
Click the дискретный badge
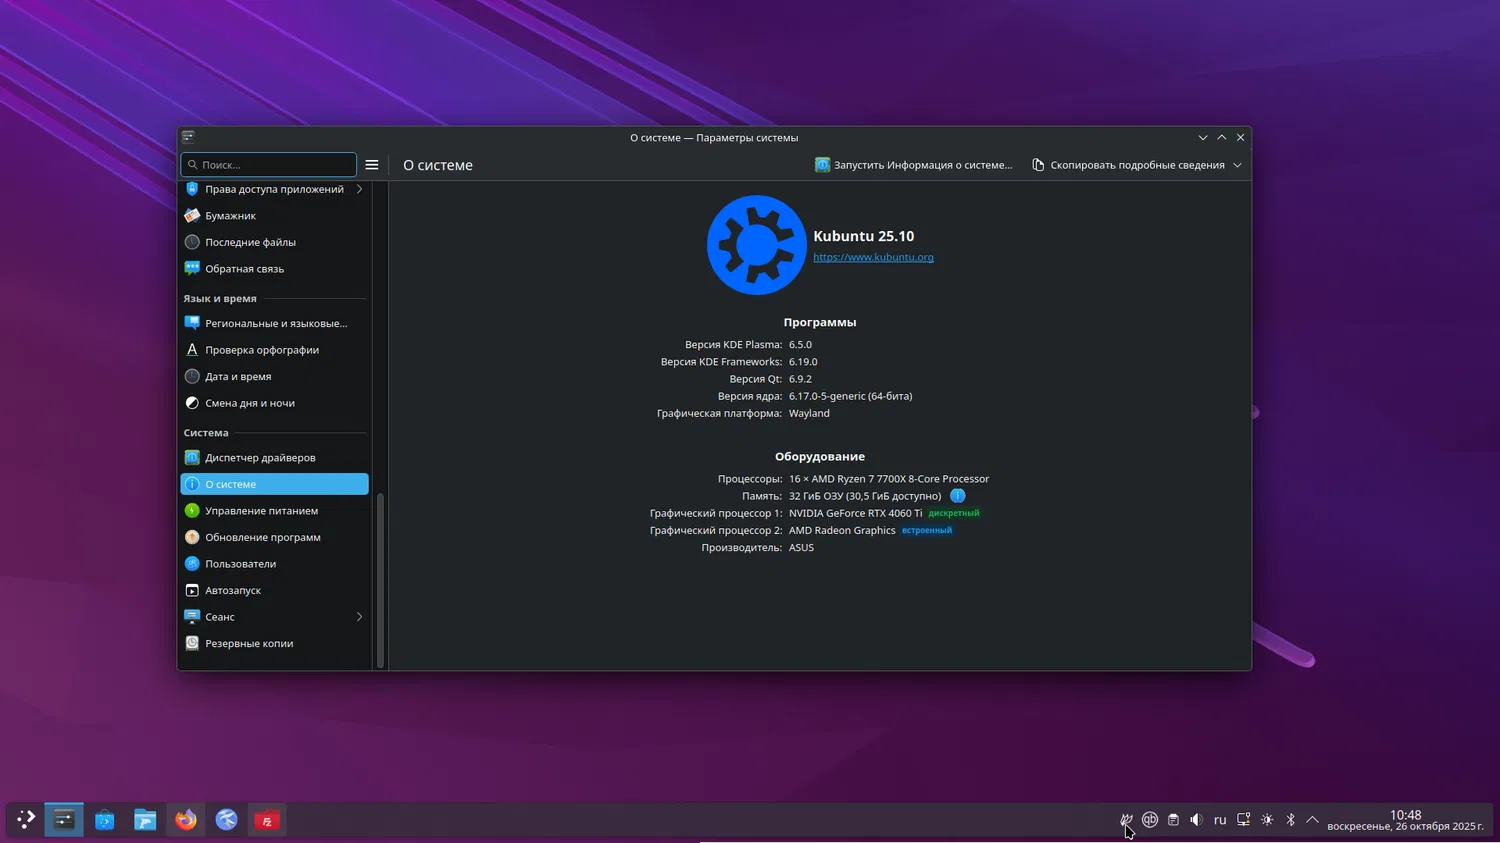tap(954, 513)
